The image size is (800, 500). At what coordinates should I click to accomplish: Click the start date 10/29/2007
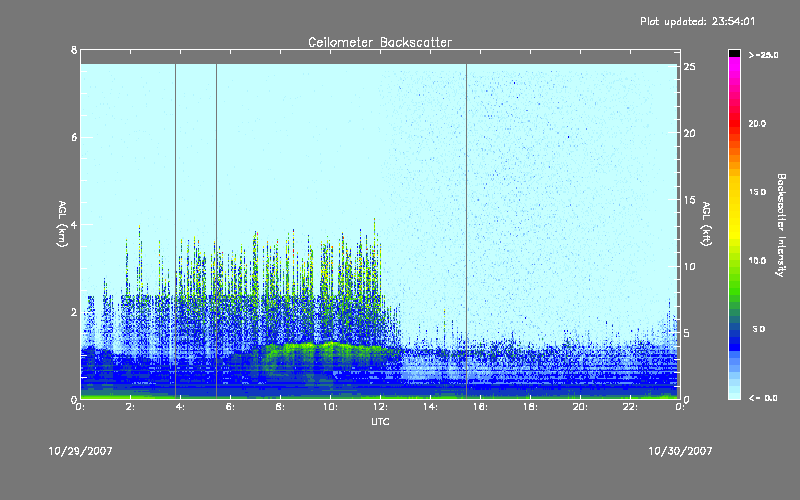[81, 451]
